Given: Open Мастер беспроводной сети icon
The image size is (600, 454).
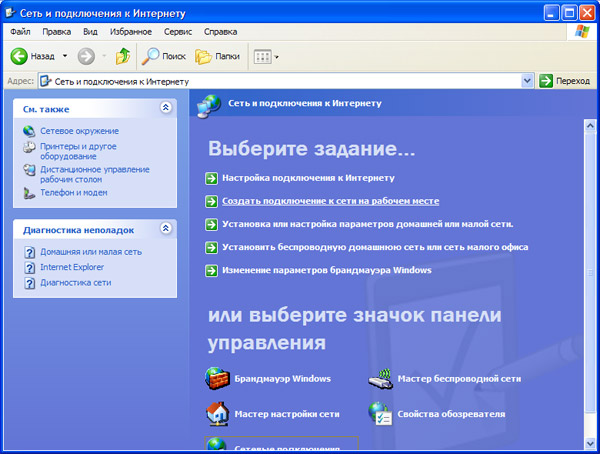Looking at the screenshot, I should 380,379.
